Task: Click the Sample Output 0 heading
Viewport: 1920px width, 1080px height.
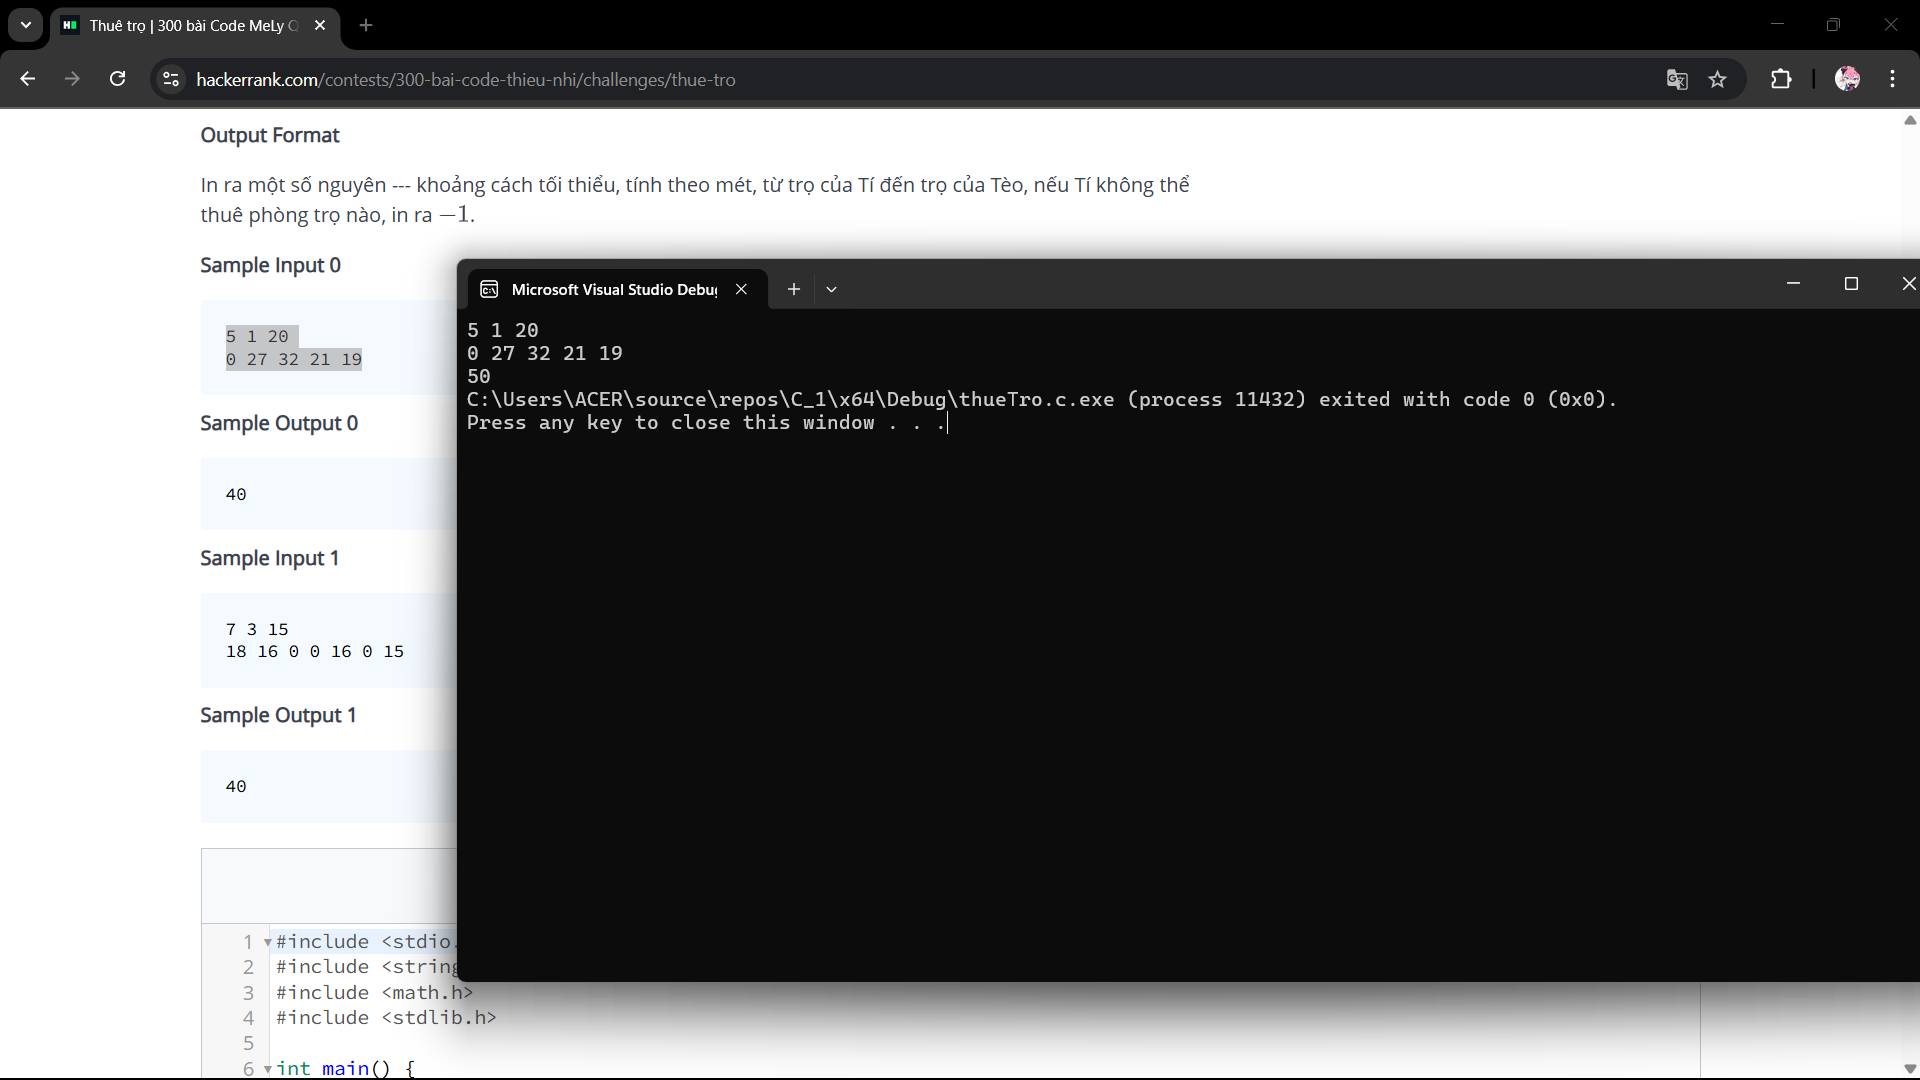Action: 279,423
